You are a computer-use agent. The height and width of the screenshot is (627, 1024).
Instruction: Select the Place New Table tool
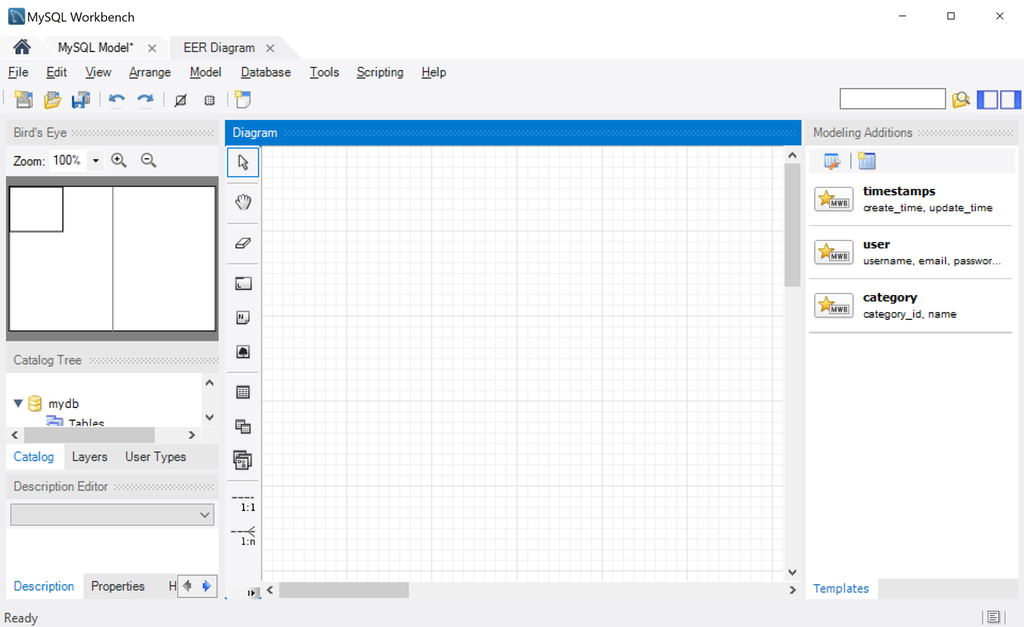pos(243,390)
